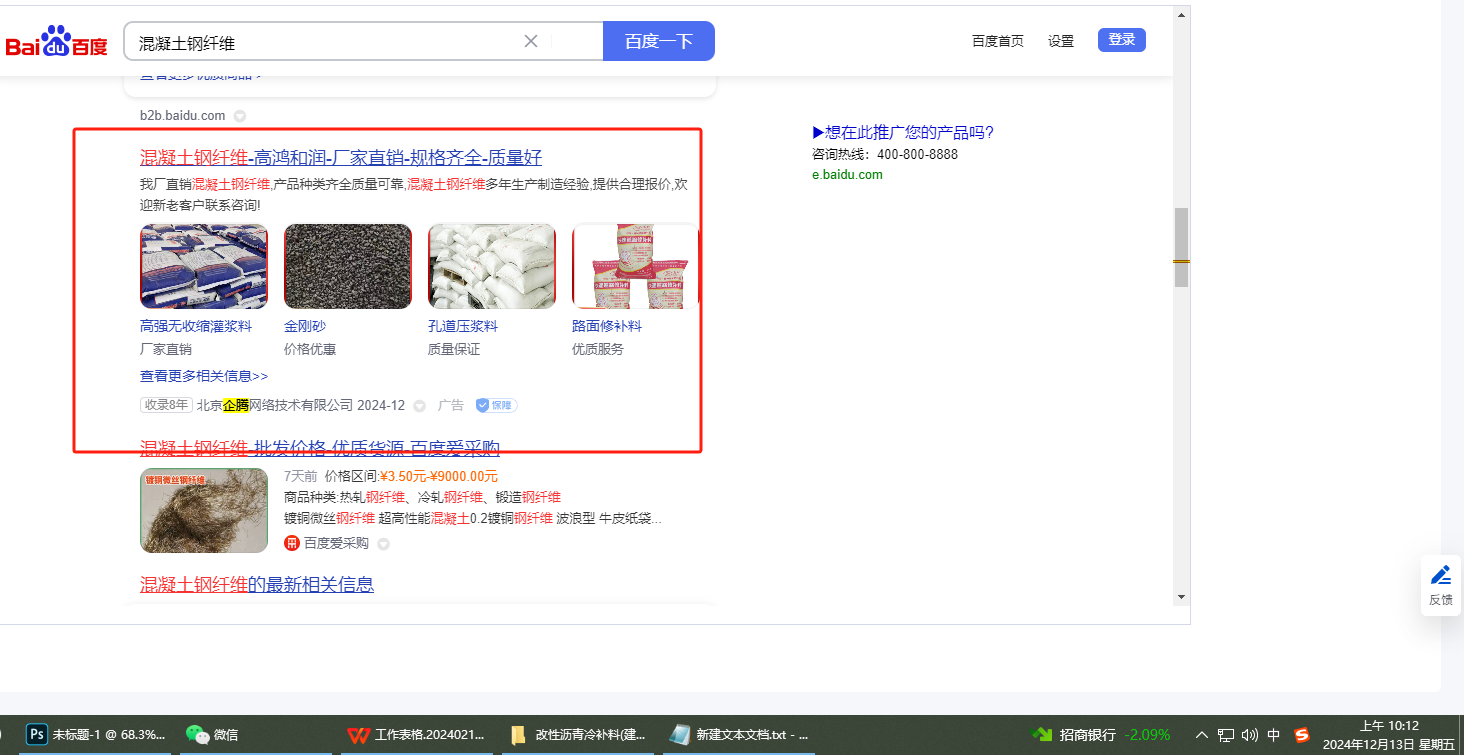Open the 批发价格-优质货源-百度爱采购 result
This screenshot has width=1464, height=755.
pyautogui.click(x=320, y=448)
